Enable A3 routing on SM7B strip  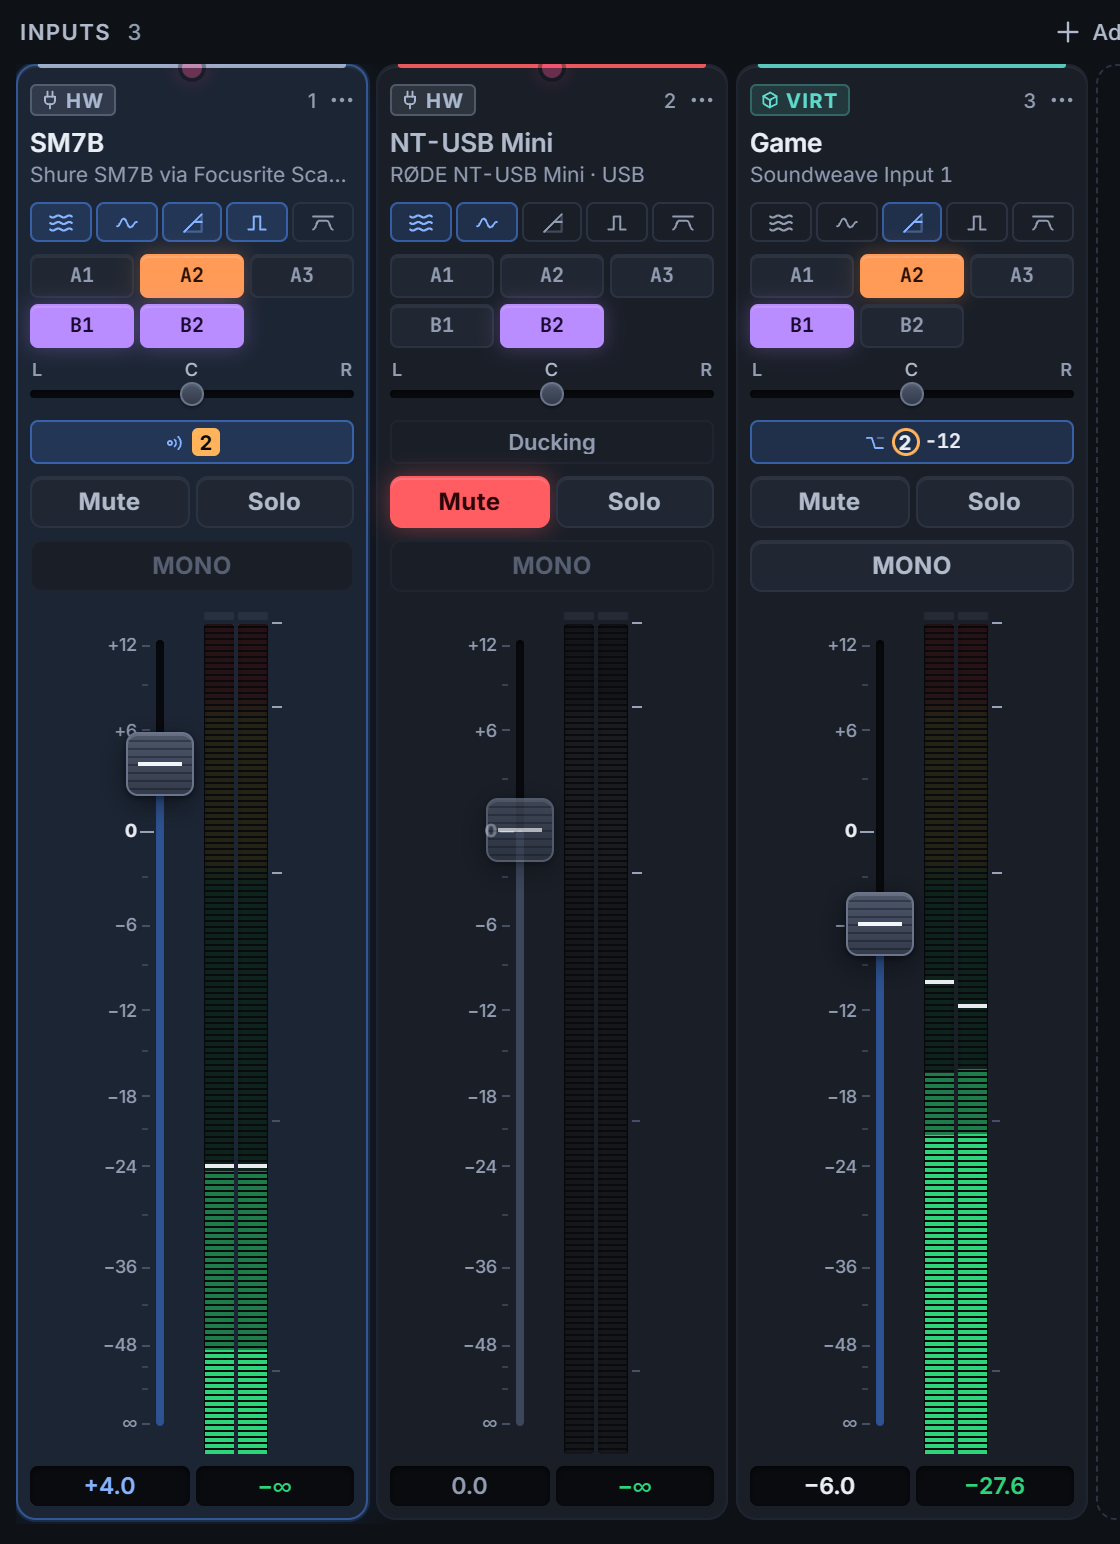pyautogui.click(x=302, y=276)
